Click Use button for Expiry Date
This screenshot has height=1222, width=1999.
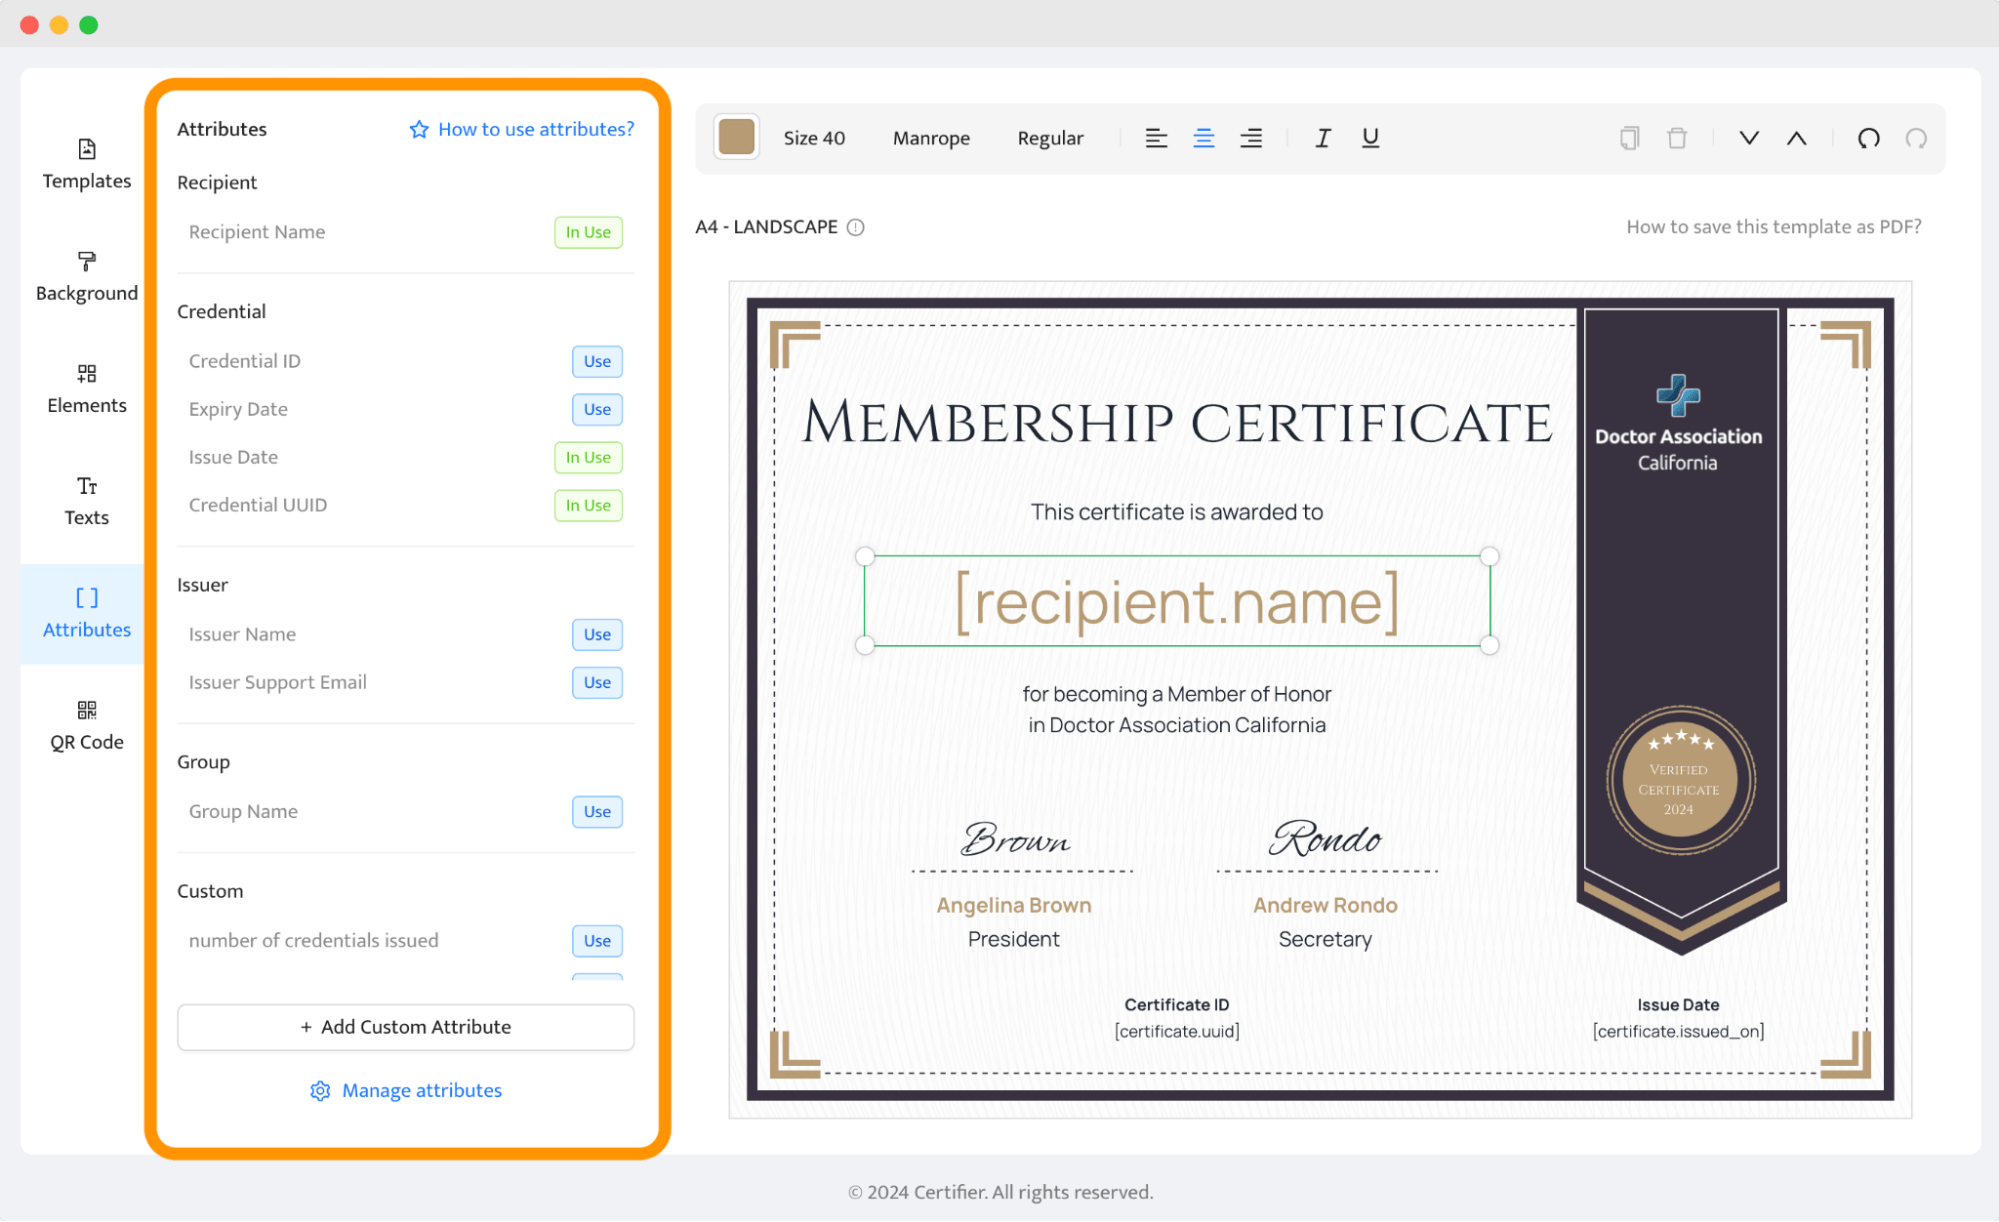(597, 409)
